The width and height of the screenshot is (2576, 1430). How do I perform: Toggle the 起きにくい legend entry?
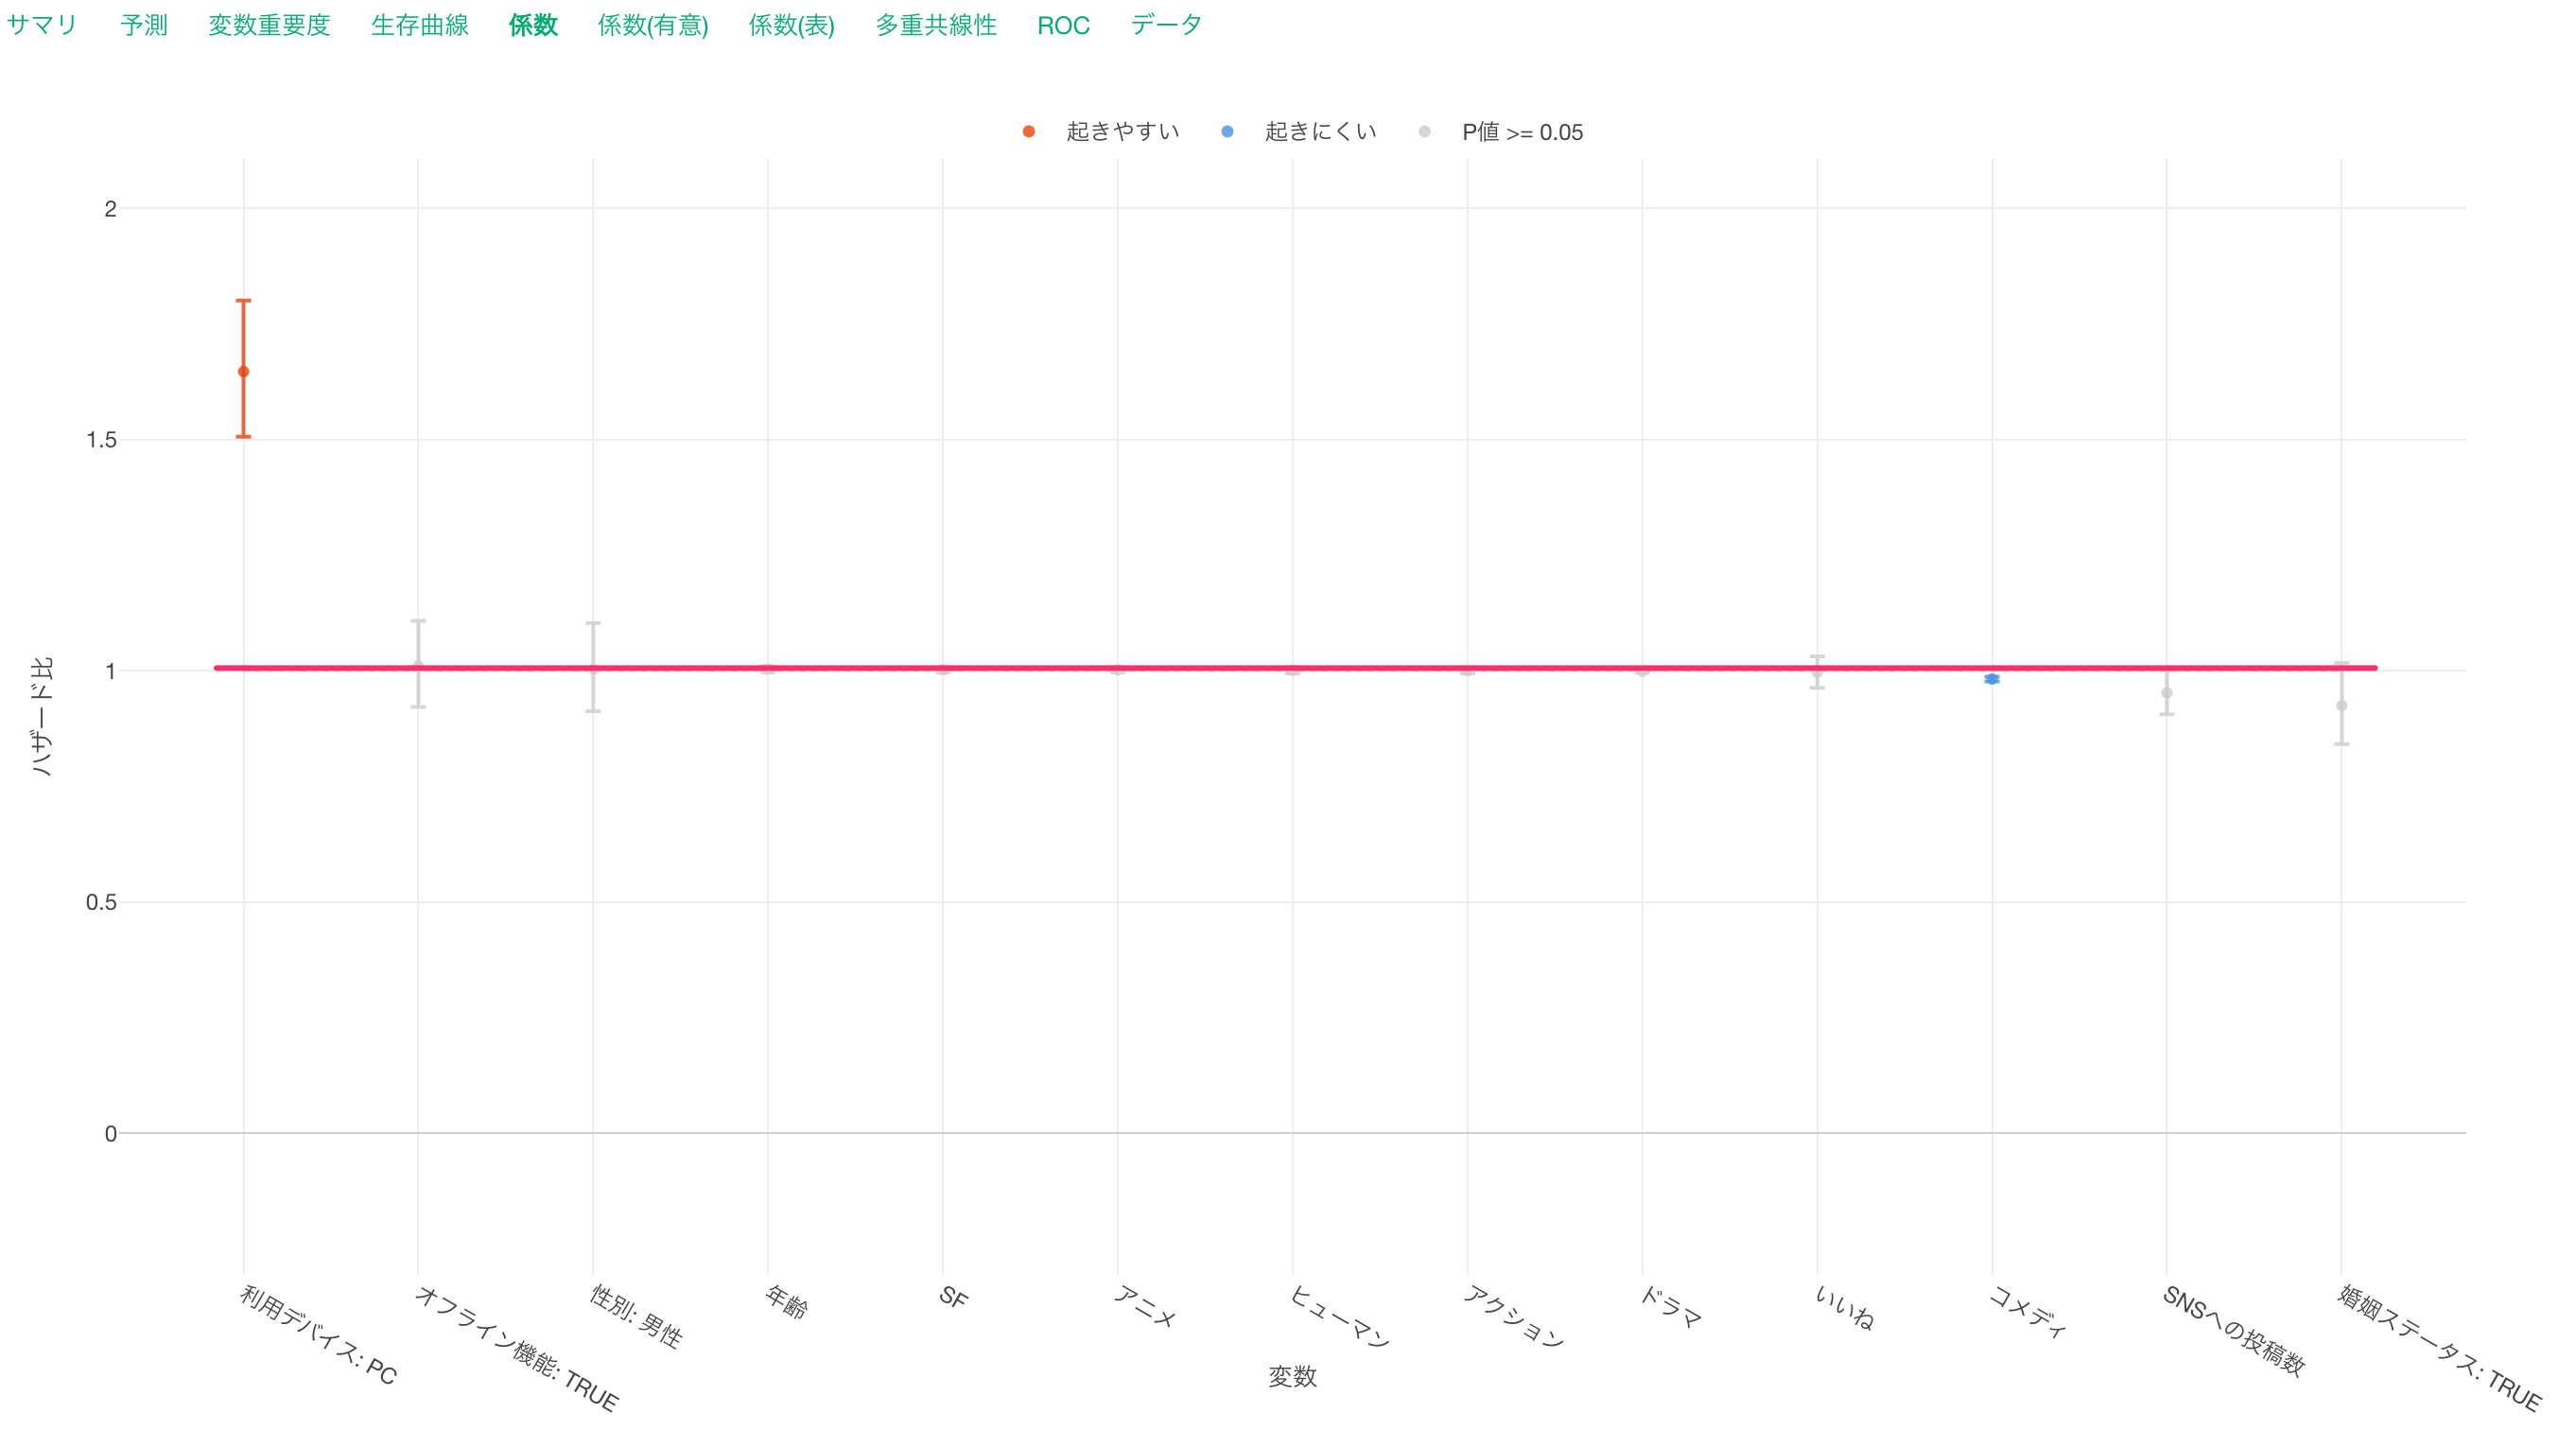(x=1299, y=132)
